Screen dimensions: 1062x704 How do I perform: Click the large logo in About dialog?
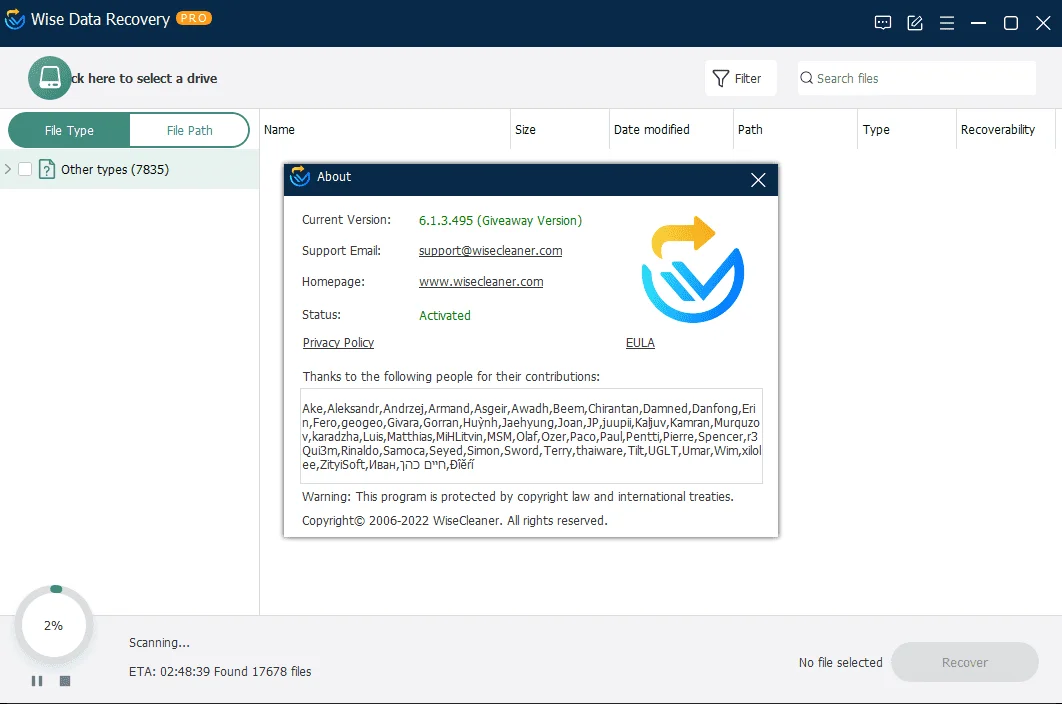coord(692,269)
